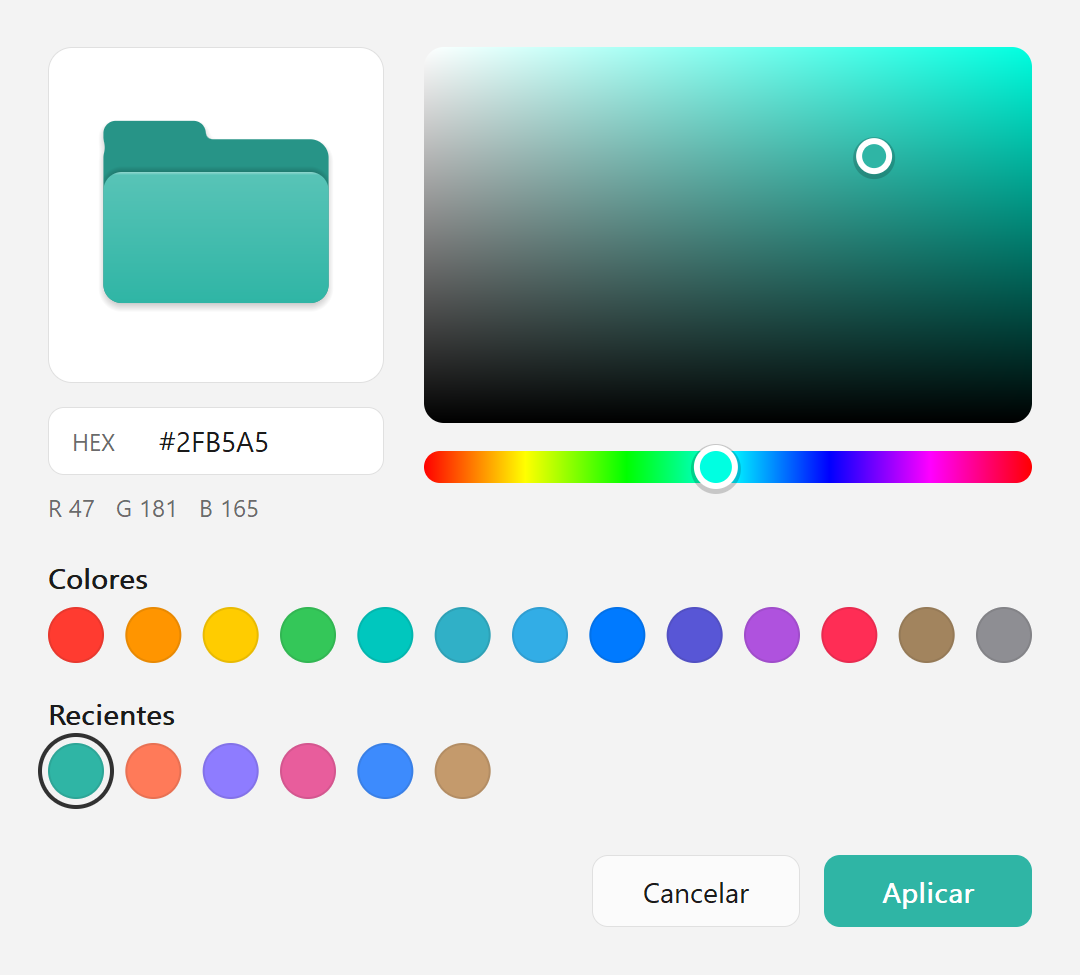This screenshot has height=975, width=1080.
Task: Click the Cancelar button
Action: point(696,891)
